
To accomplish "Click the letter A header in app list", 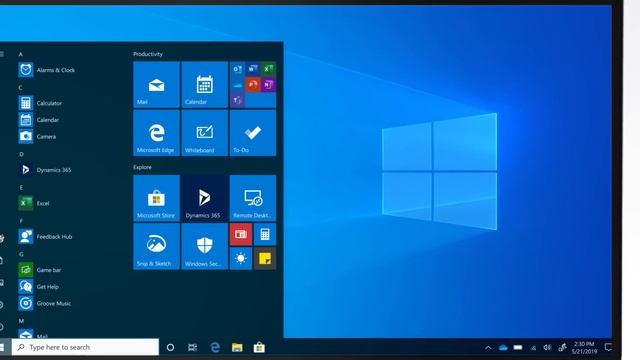I will (20, 54).
